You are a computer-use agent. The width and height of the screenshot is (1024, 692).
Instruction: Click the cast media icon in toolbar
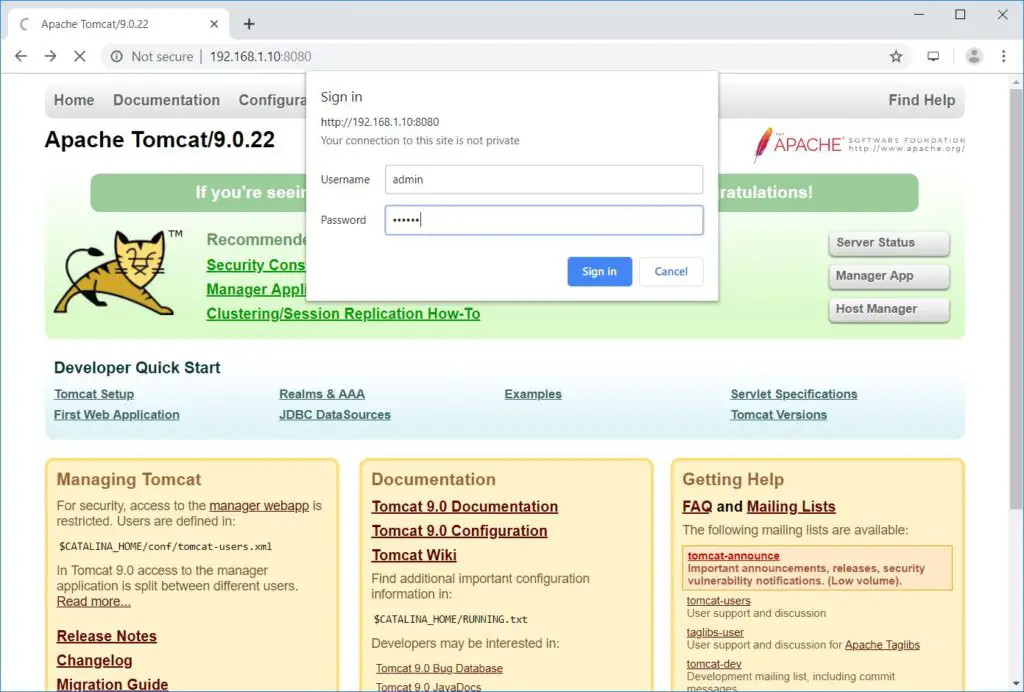tap(933, 57)
